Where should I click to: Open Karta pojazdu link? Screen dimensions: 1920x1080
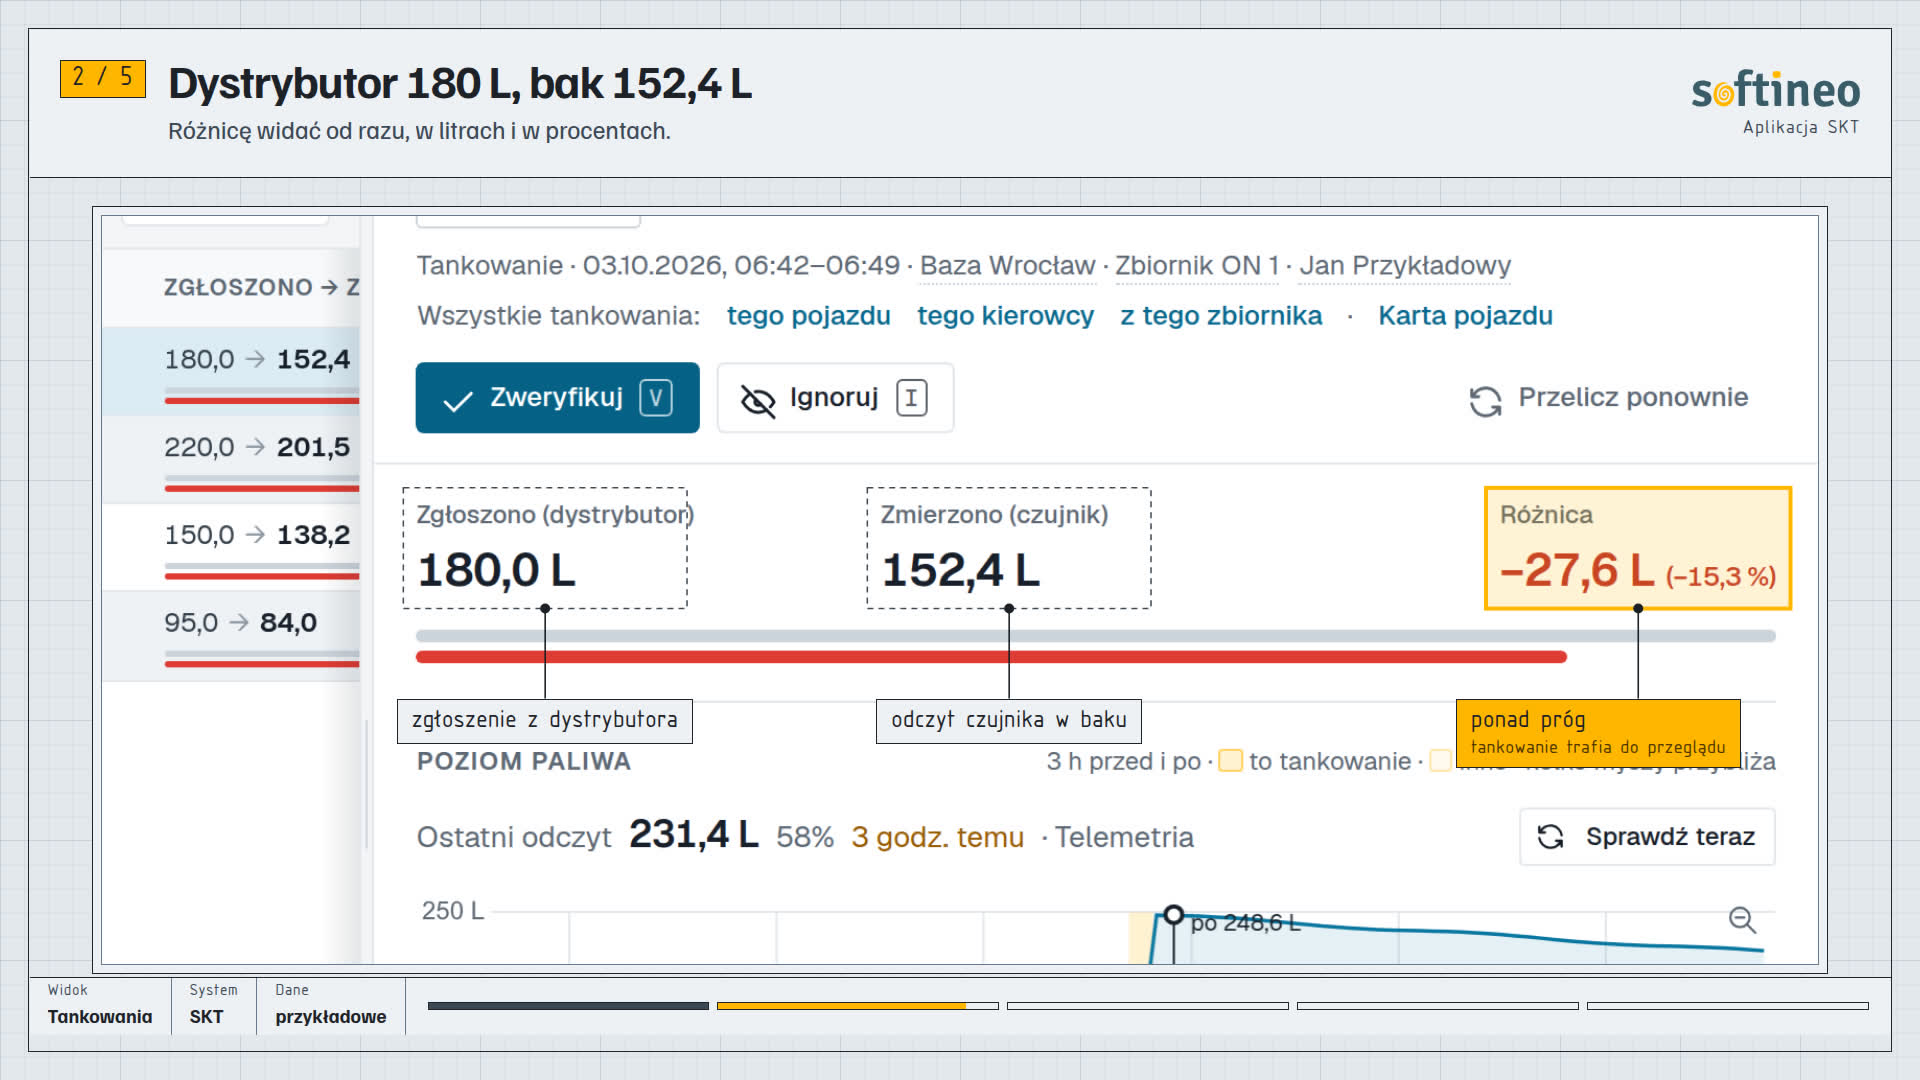pyautogui.click(x=1465, y=316)
